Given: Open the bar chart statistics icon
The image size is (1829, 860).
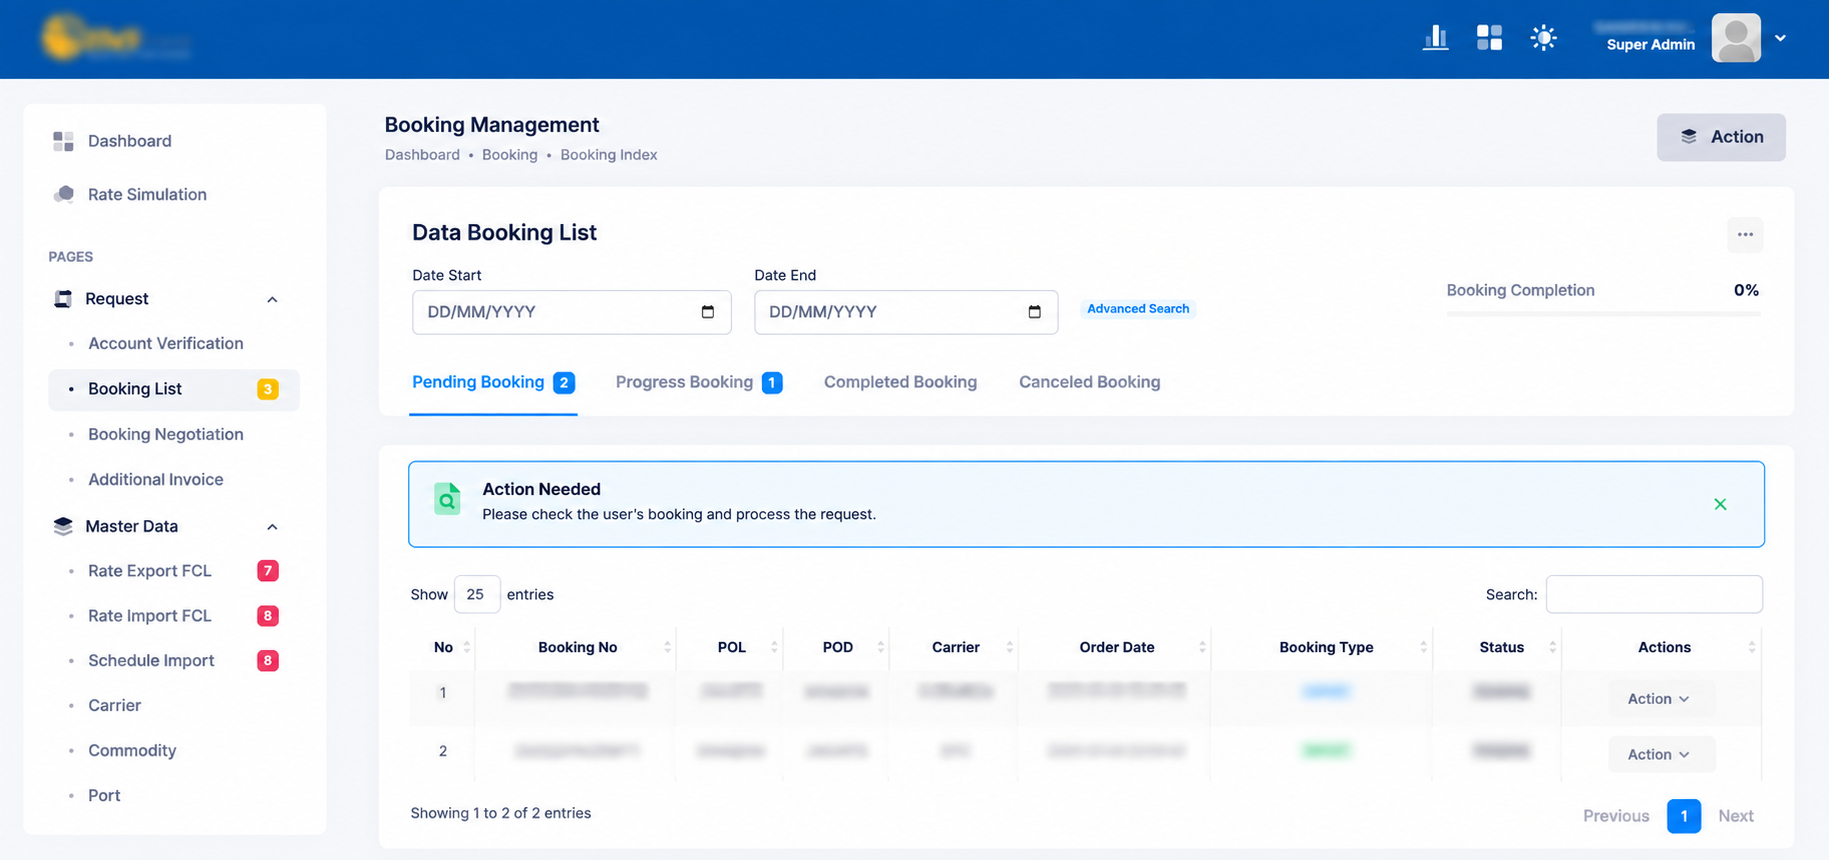Looking at the screenshot, I should point(1435,38).
